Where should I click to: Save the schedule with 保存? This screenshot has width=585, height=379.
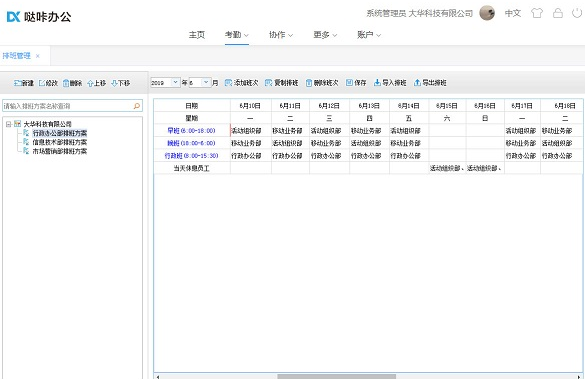pyautogui.click(x=356, y=83)
